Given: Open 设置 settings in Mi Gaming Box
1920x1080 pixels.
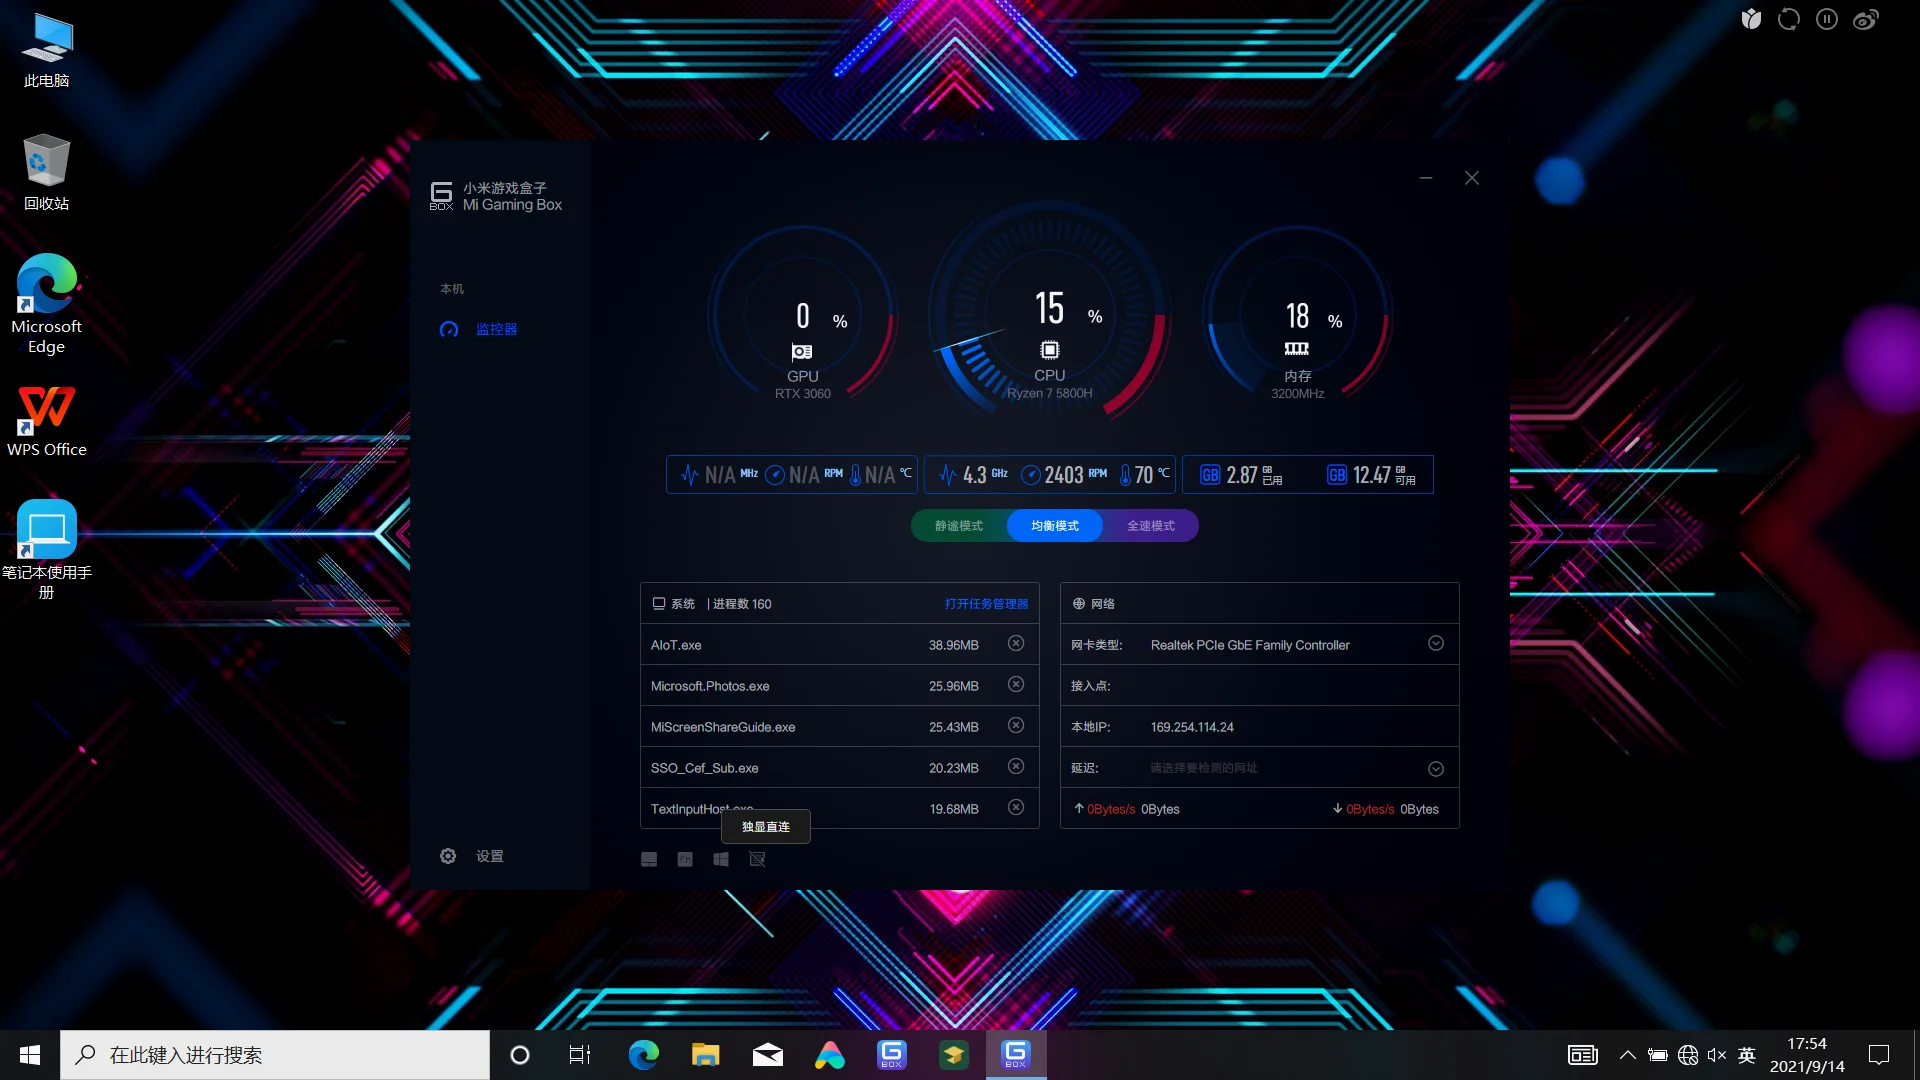Looking at the screenshot, I should (472, 856).
